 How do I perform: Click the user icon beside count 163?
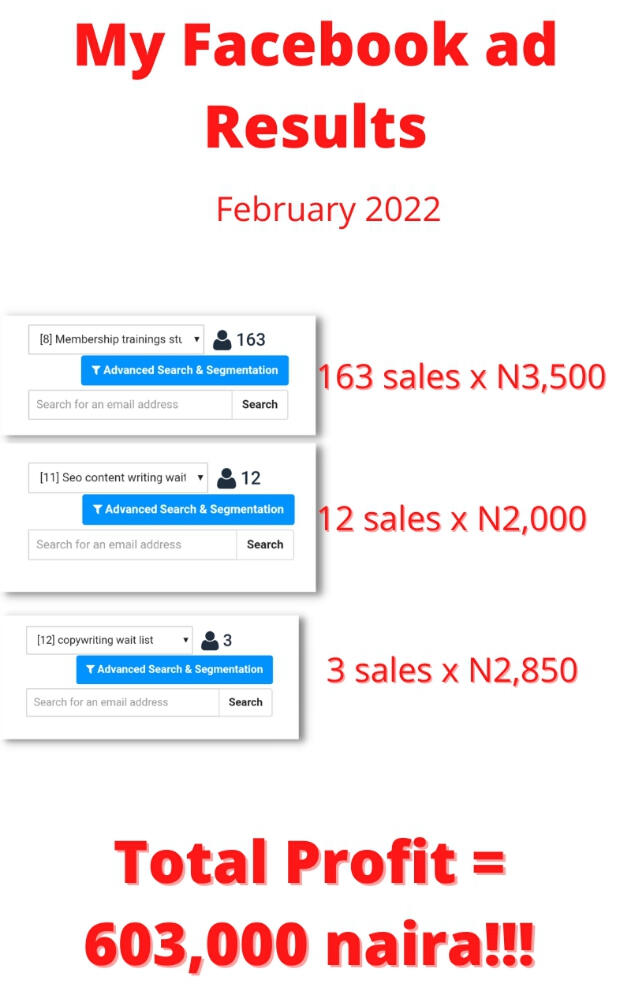(222, 340)
